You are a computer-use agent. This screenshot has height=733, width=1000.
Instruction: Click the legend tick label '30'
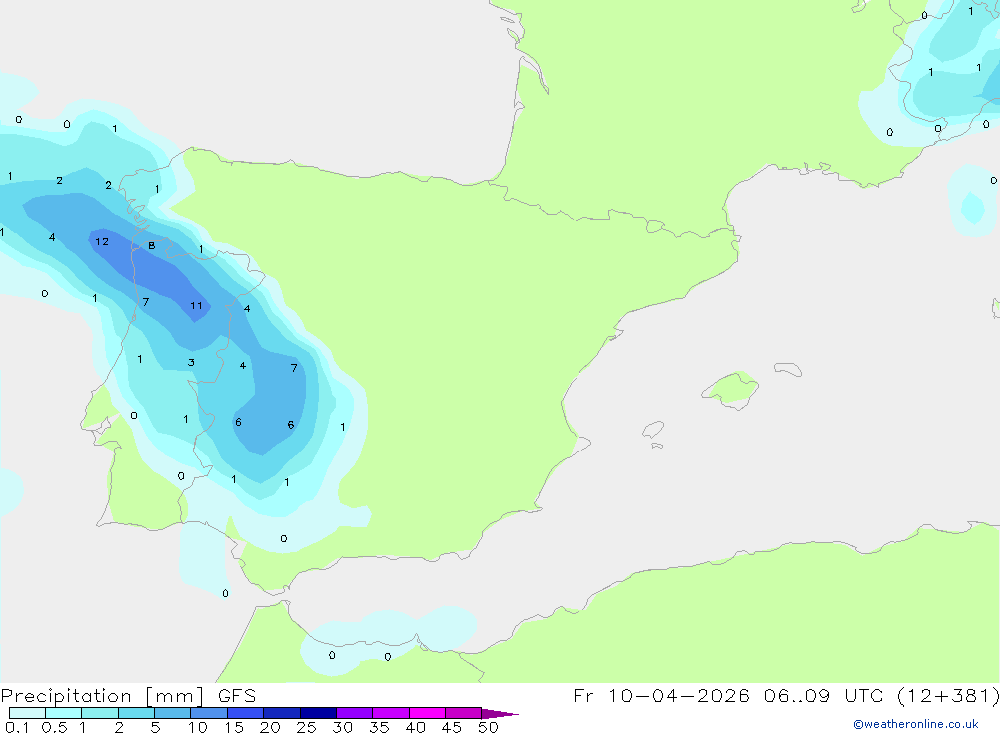343,727
